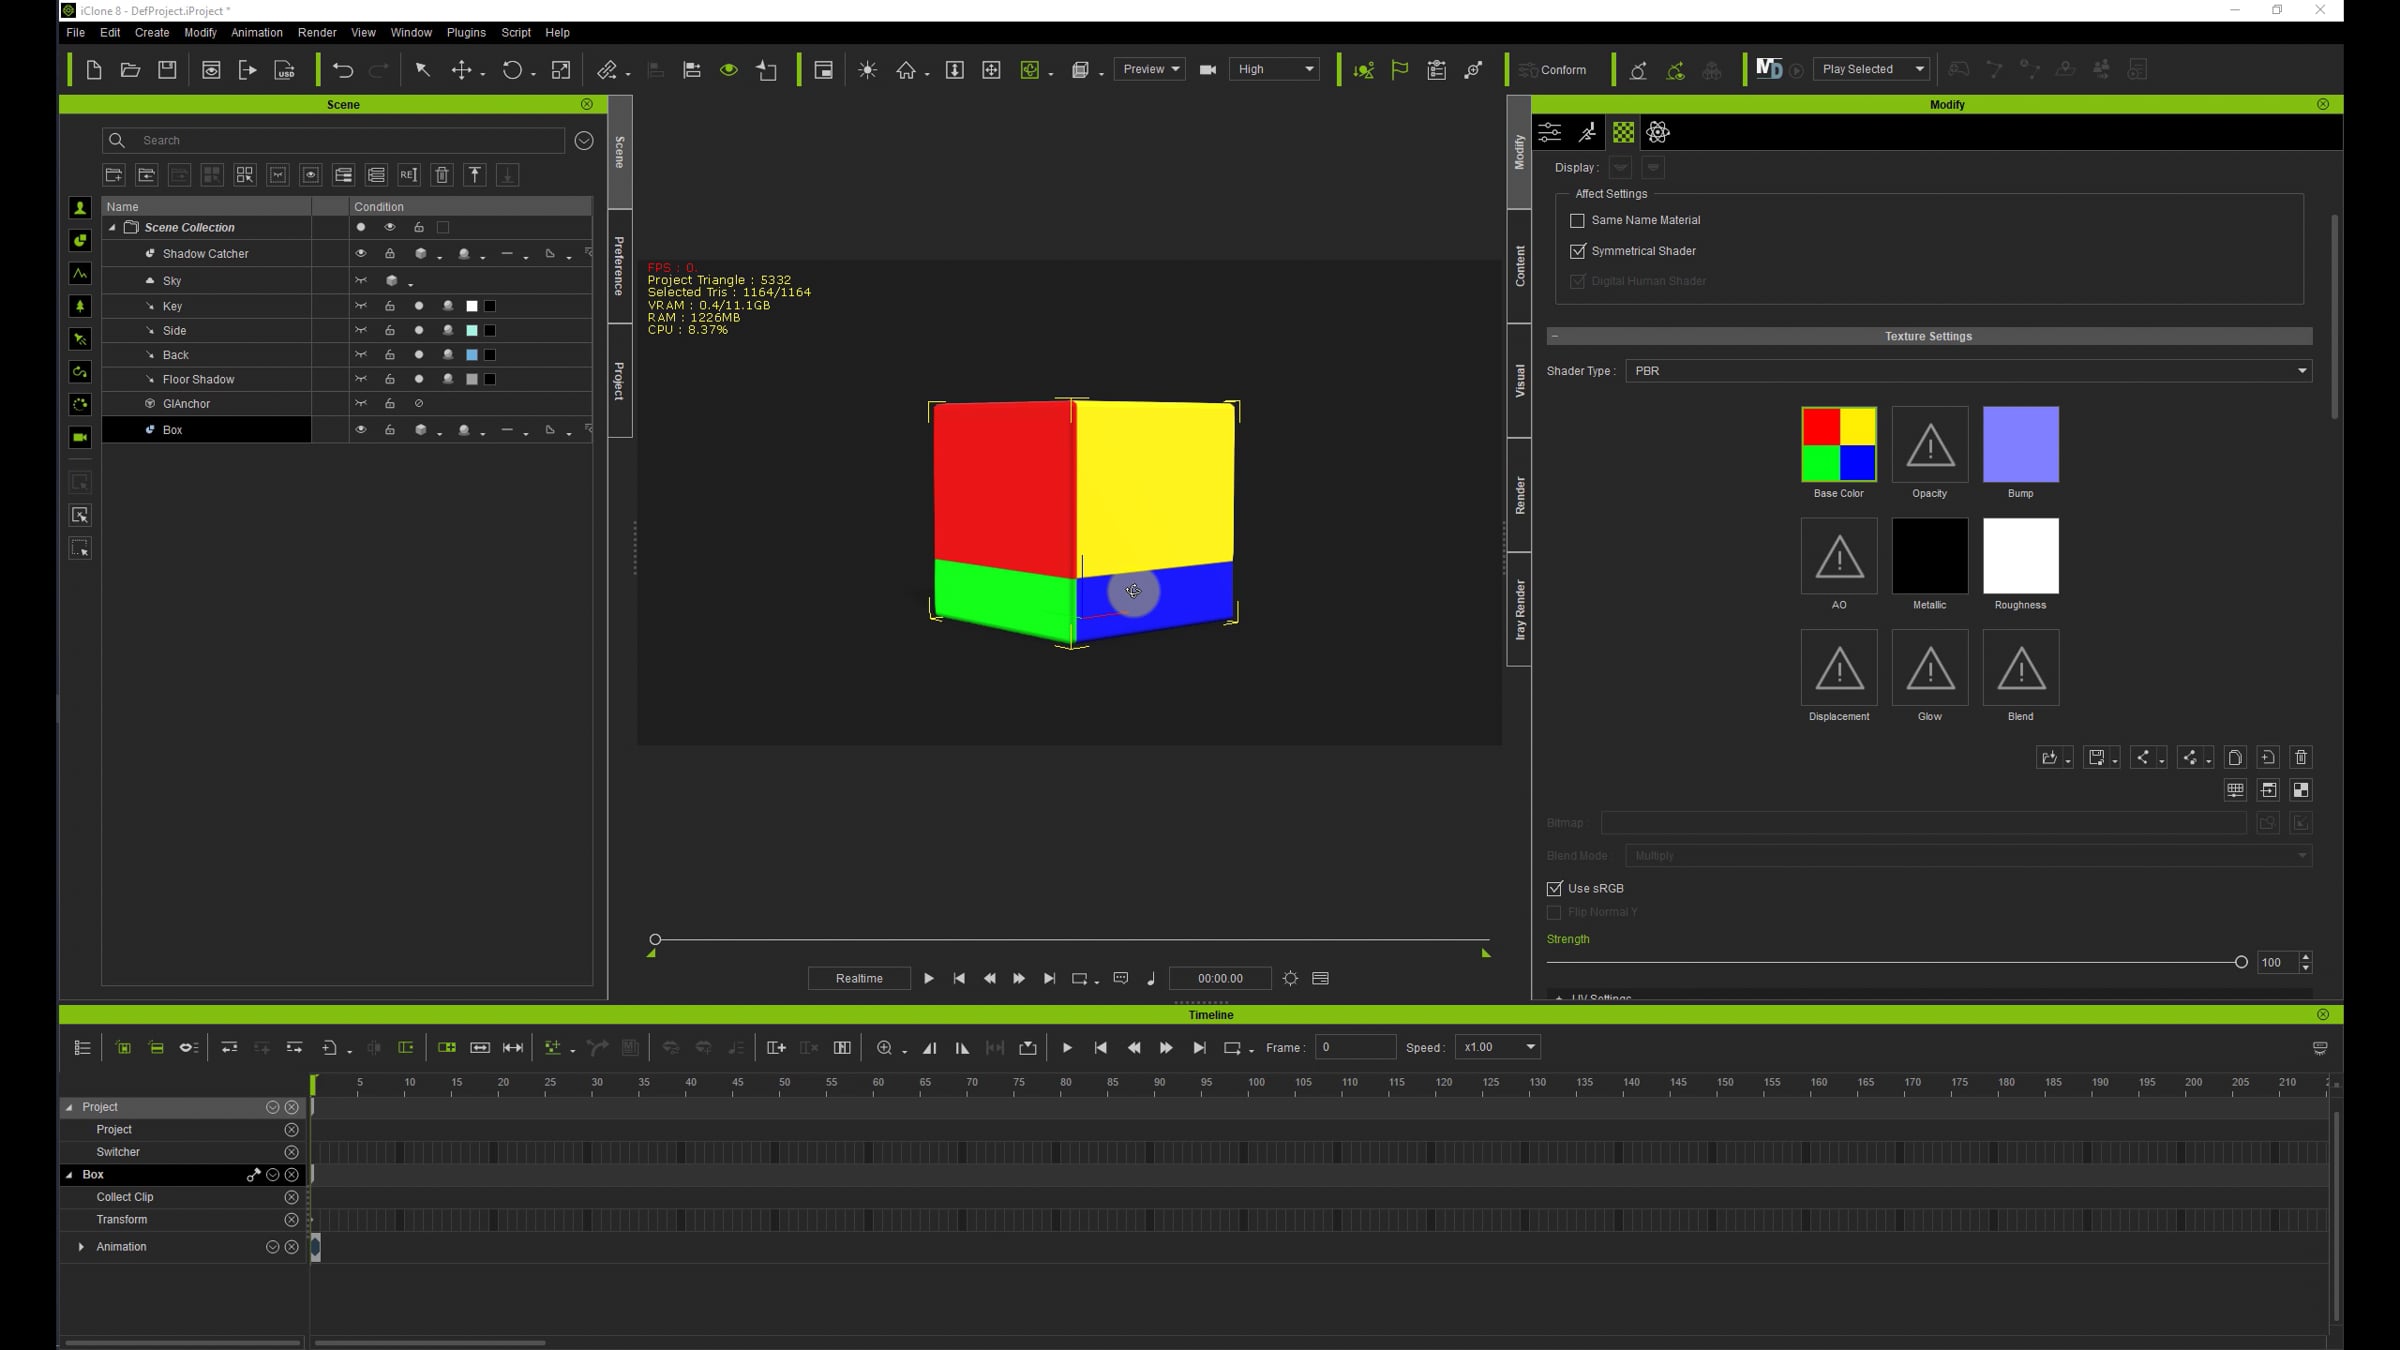Click the Home view icon in toolbar
This screenshot has height=1350, width=2400.
coord(906,70)
